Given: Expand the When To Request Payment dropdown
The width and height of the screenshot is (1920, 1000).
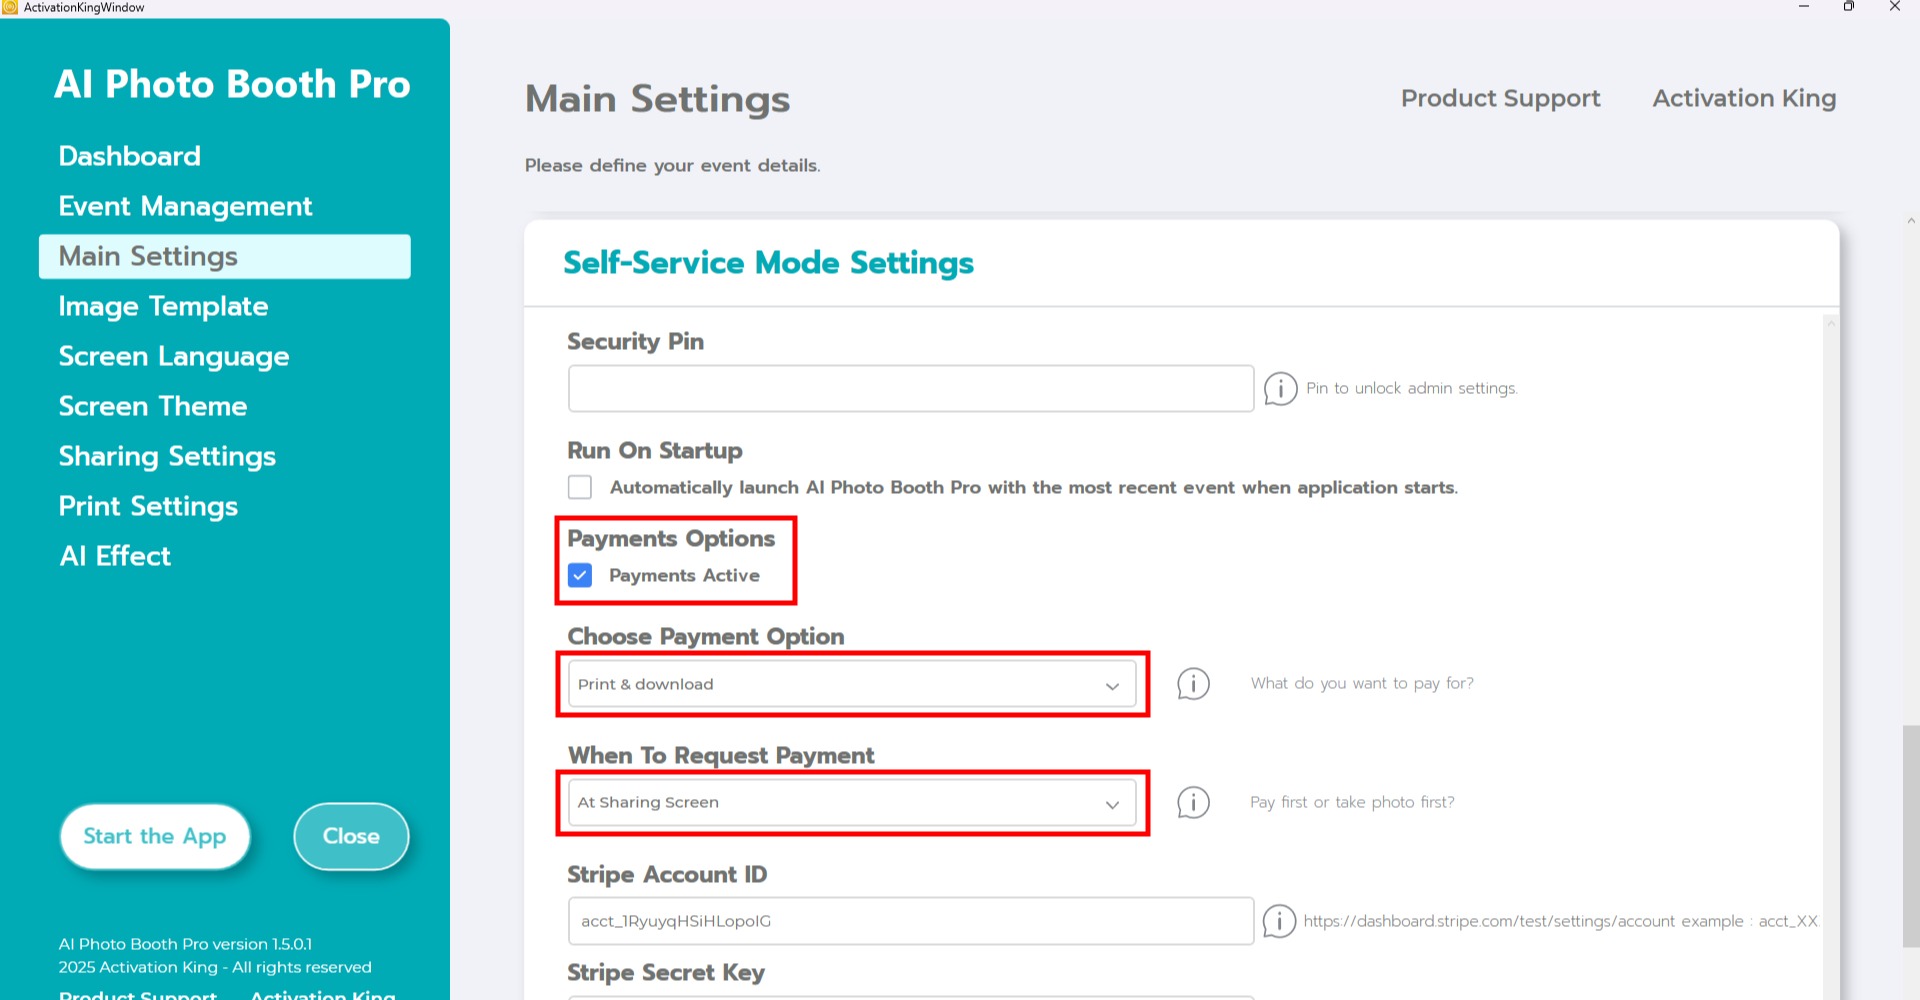Looking at the screenshot, I should point(851,803).
